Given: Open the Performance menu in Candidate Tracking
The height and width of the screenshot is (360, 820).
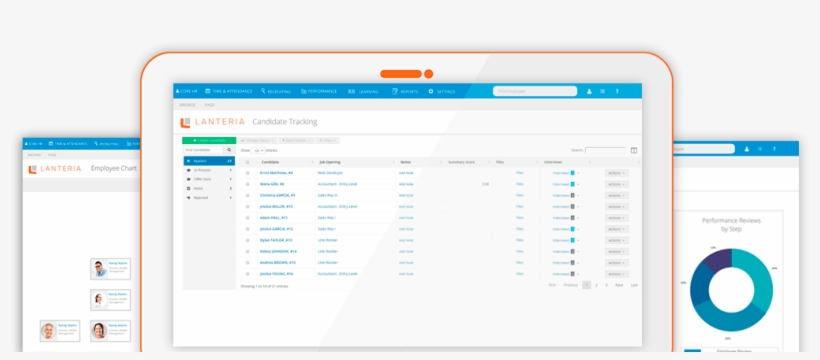Looking at the screenshot, I should [x=319, y=91].
